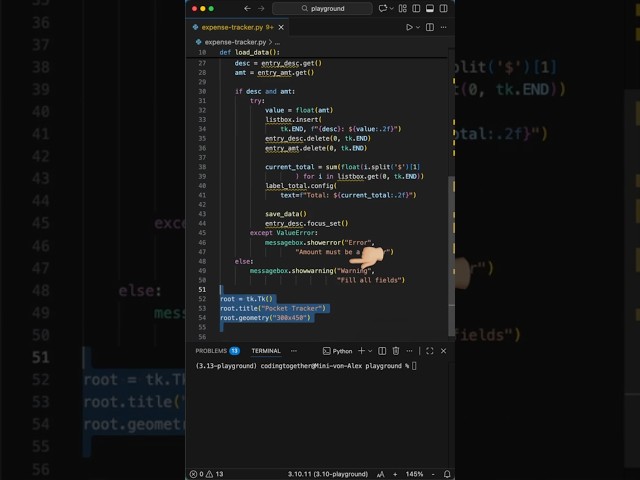Viewport: 640px width, 480px height.
Task: Expand the new terminal launch profile dropdown
Action: 370,351
